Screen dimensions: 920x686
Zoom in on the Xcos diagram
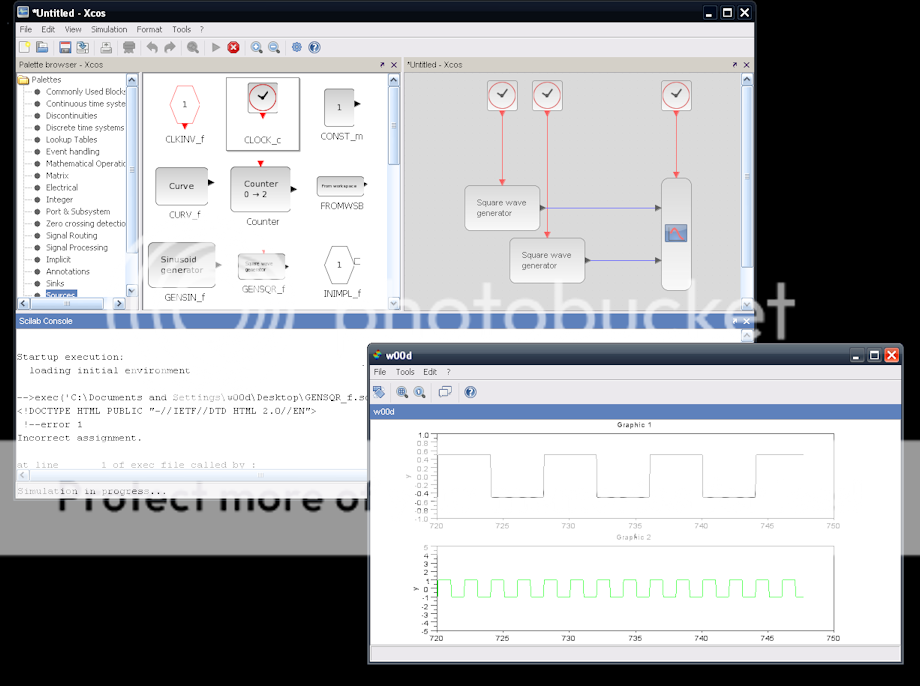point(256,48)
